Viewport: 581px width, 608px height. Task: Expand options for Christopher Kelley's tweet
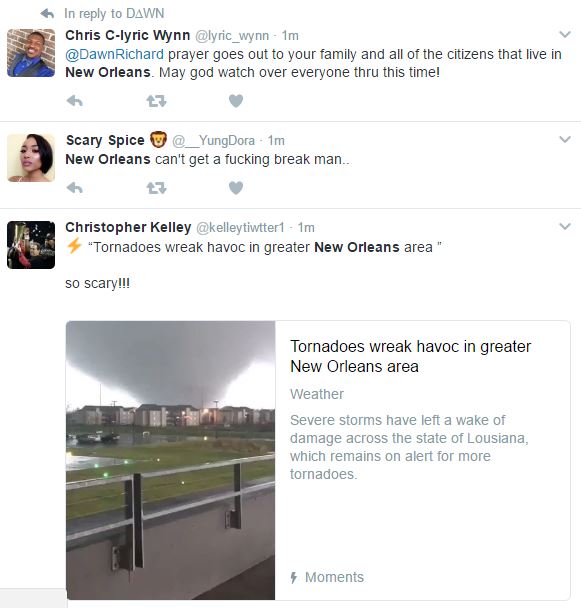(565, 226)
